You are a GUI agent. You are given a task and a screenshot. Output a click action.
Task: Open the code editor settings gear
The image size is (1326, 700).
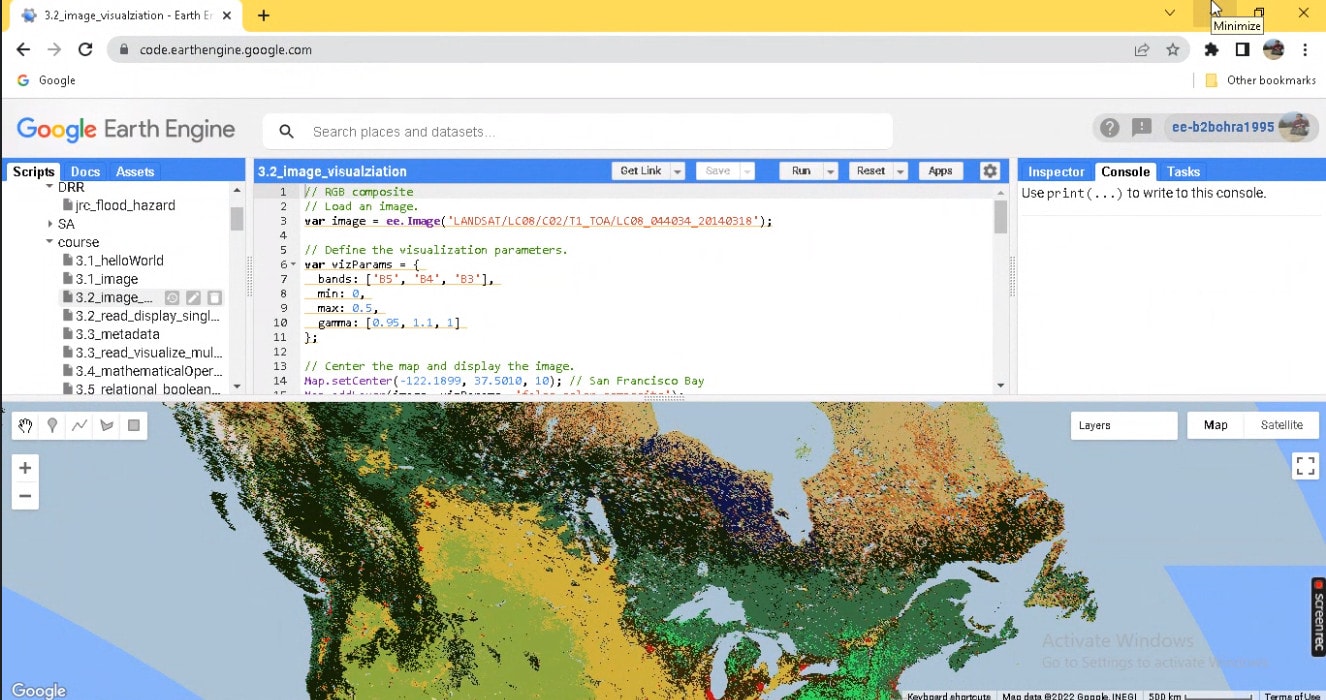point(990,171)
